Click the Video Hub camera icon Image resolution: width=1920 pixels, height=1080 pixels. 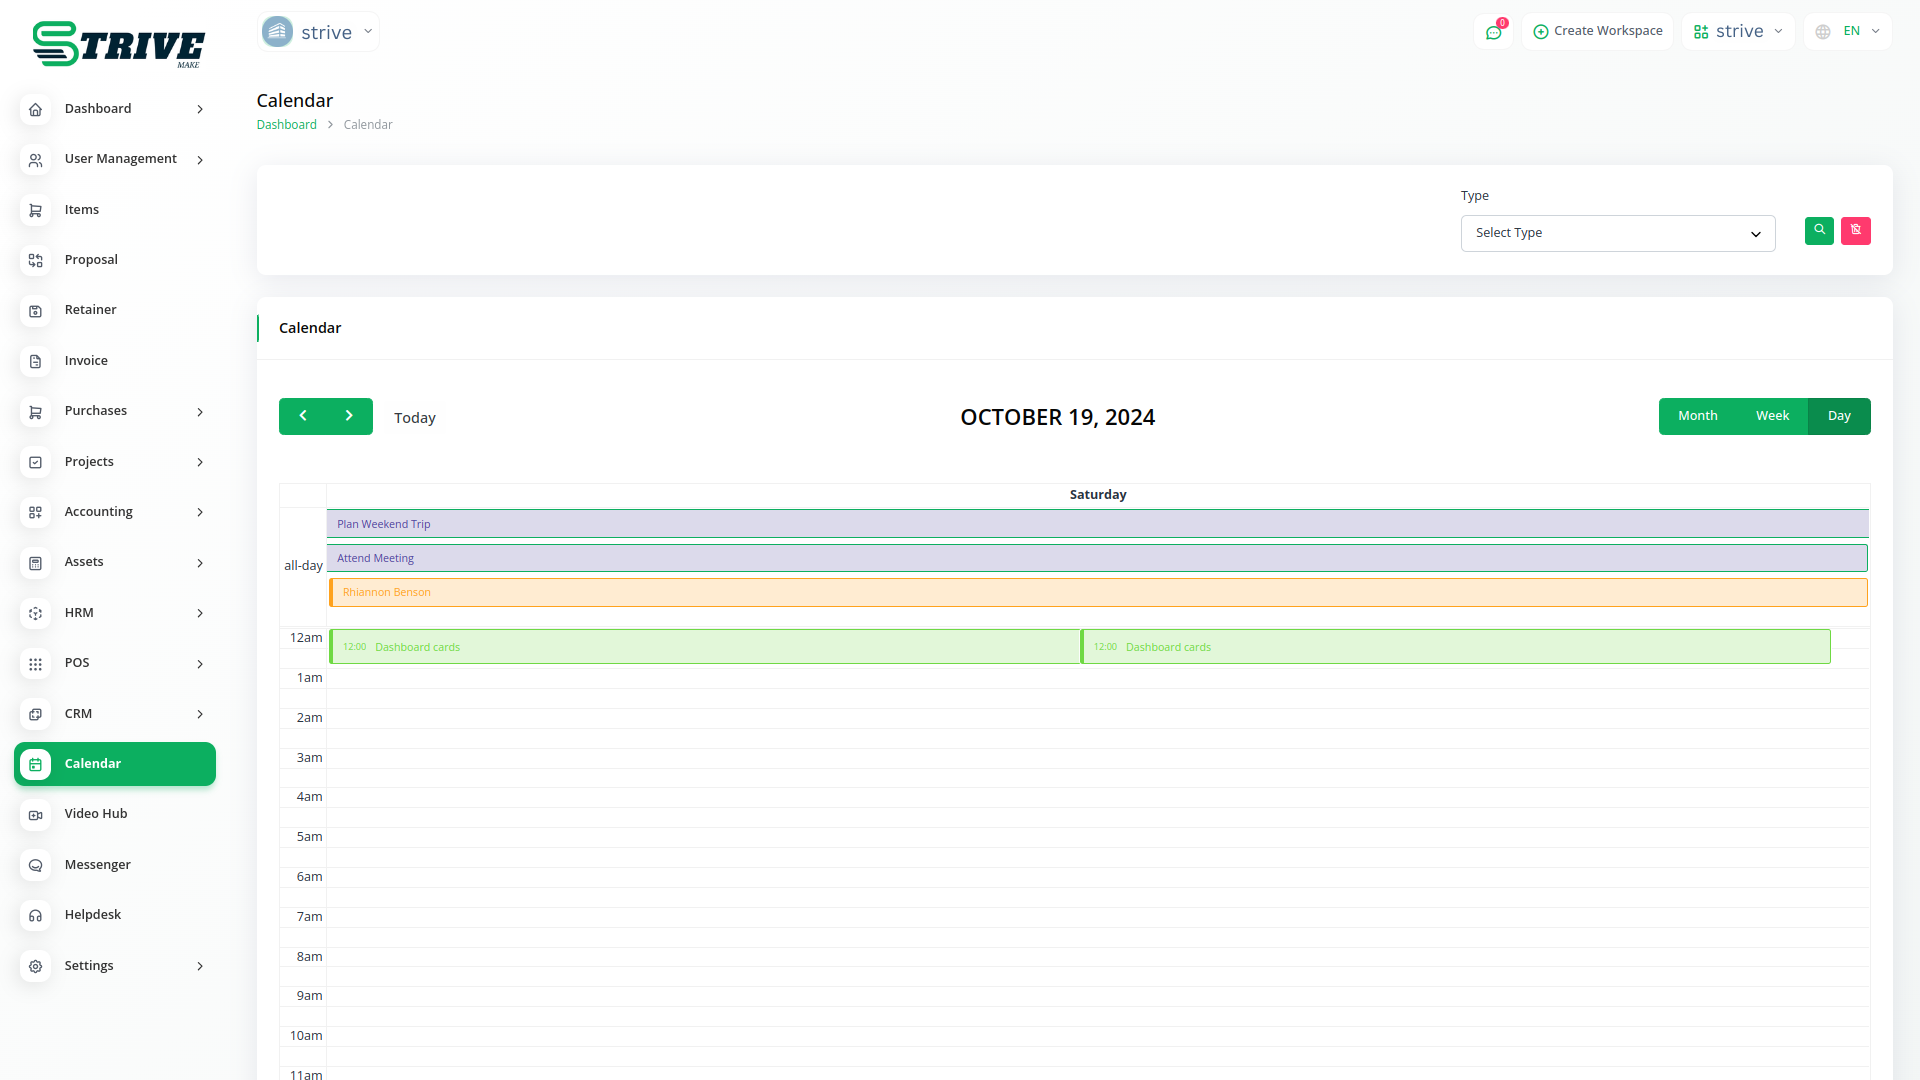(x=35, y=815)
